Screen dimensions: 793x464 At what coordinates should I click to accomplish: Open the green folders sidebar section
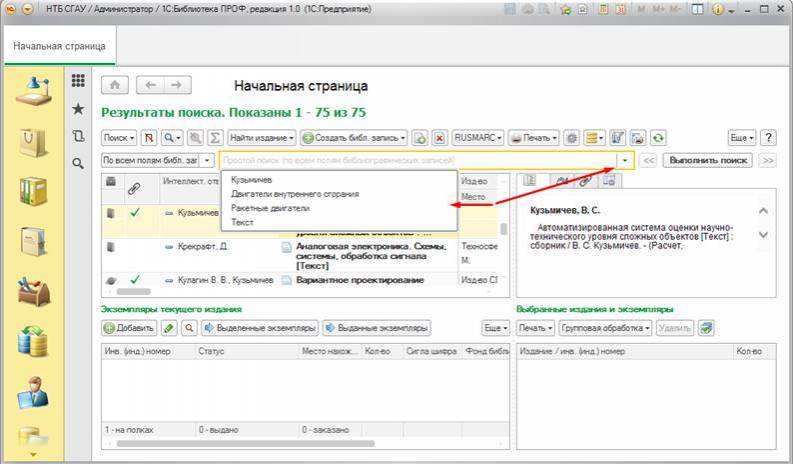pyautogui.click(x=33, y=190)
